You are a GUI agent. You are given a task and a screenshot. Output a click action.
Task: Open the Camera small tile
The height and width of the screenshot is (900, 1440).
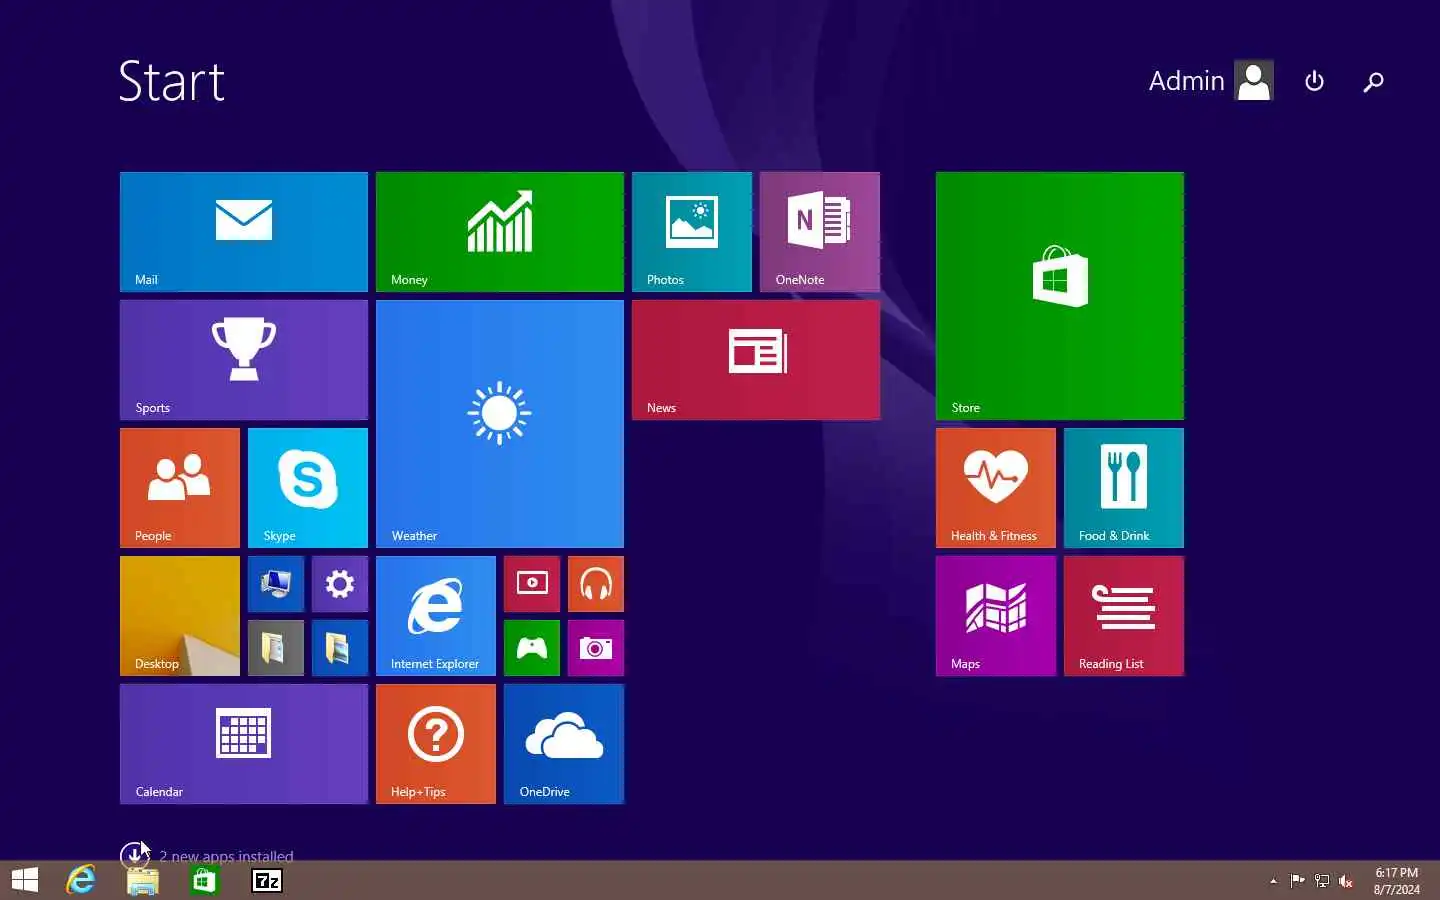tap(596, 648)
